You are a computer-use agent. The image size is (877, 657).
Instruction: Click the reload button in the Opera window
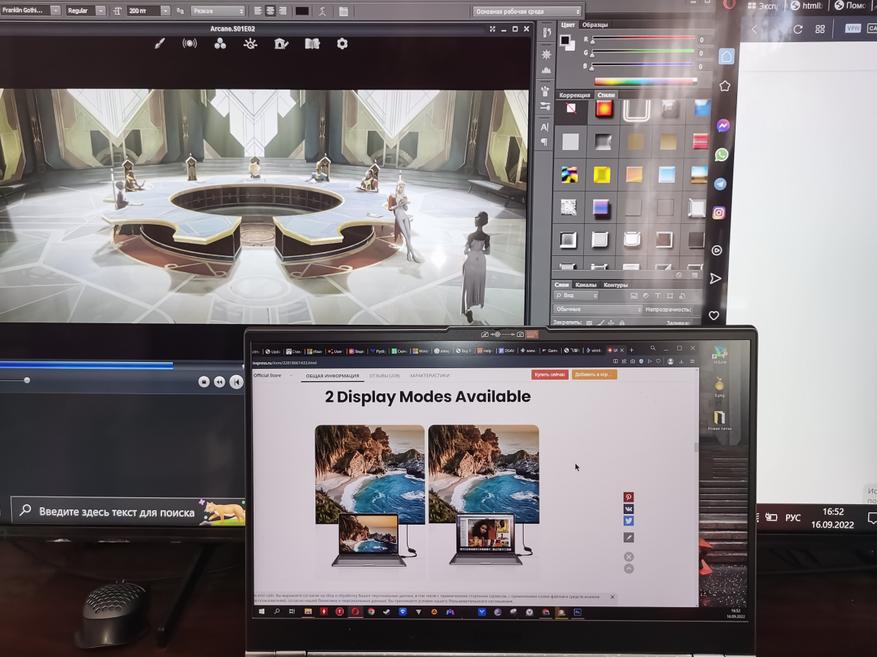tap(798, 29)
